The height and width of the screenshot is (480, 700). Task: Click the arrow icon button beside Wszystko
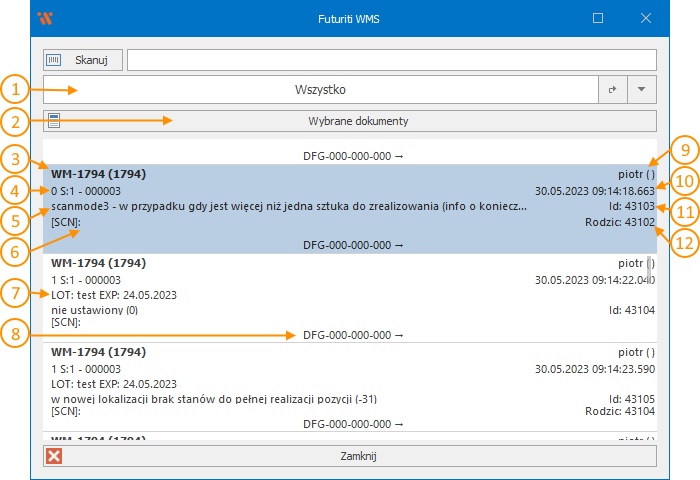coord(613,90)
